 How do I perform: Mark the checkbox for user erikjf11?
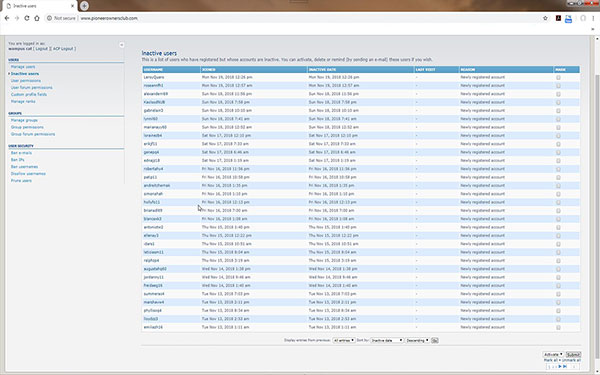click(558, 144)
